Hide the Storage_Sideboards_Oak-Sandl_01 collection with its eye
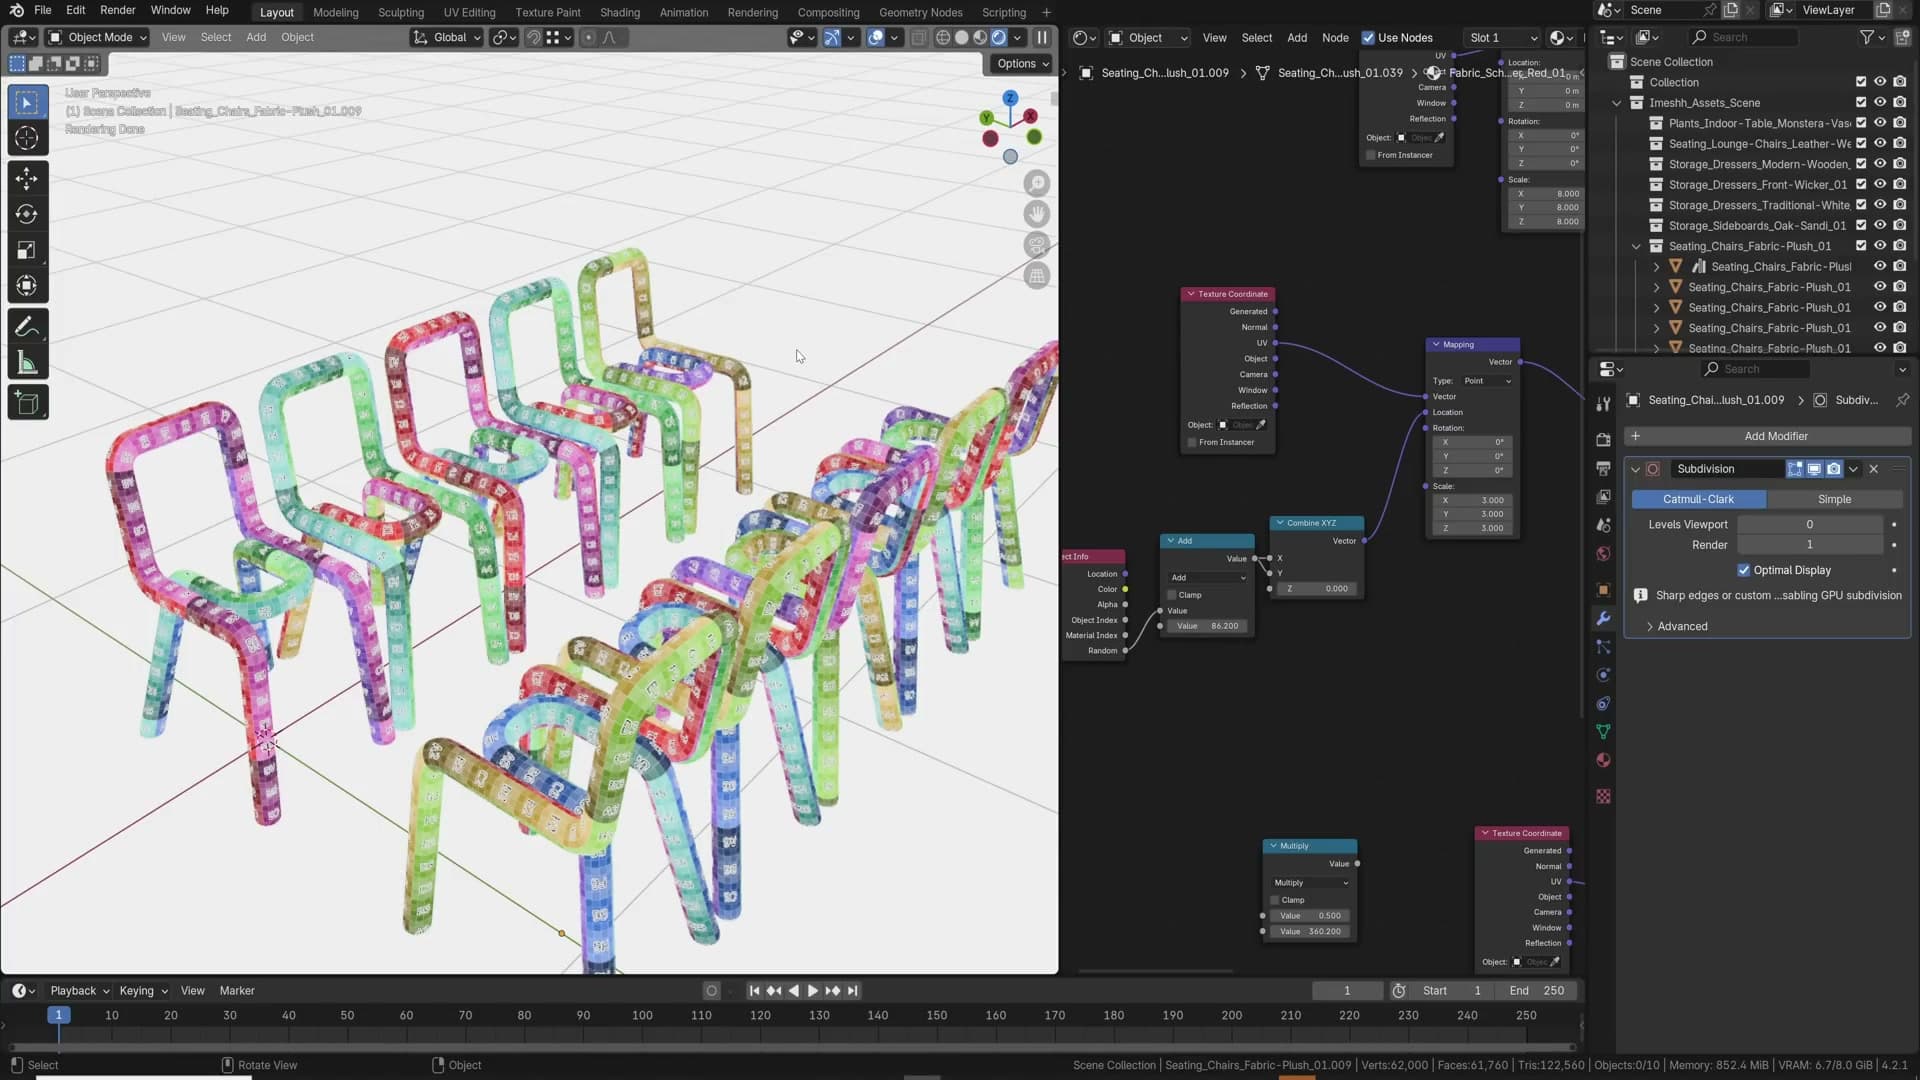The image size is (1920, 1080). pos(1880,225)
